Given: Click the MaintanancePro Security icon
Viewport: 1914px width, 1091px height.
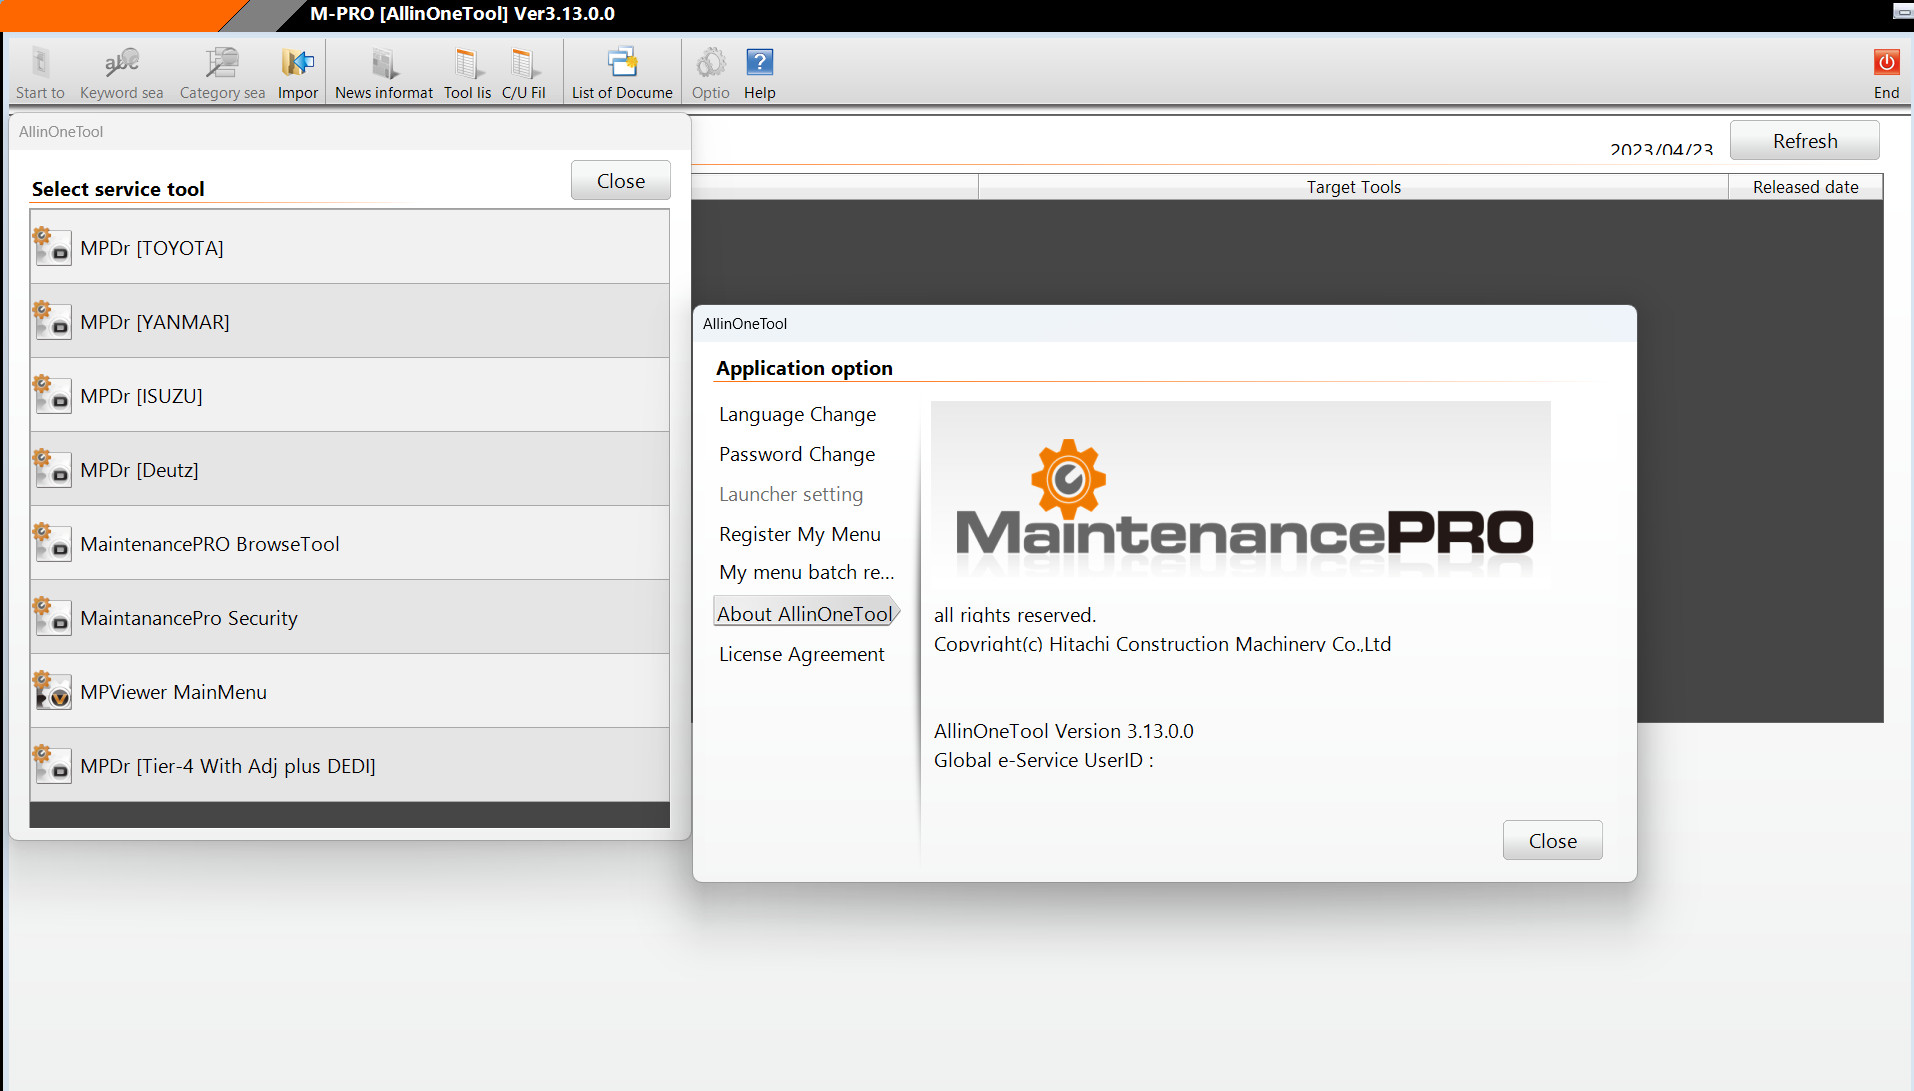Looking at the screenshot, I should [51, 617].
